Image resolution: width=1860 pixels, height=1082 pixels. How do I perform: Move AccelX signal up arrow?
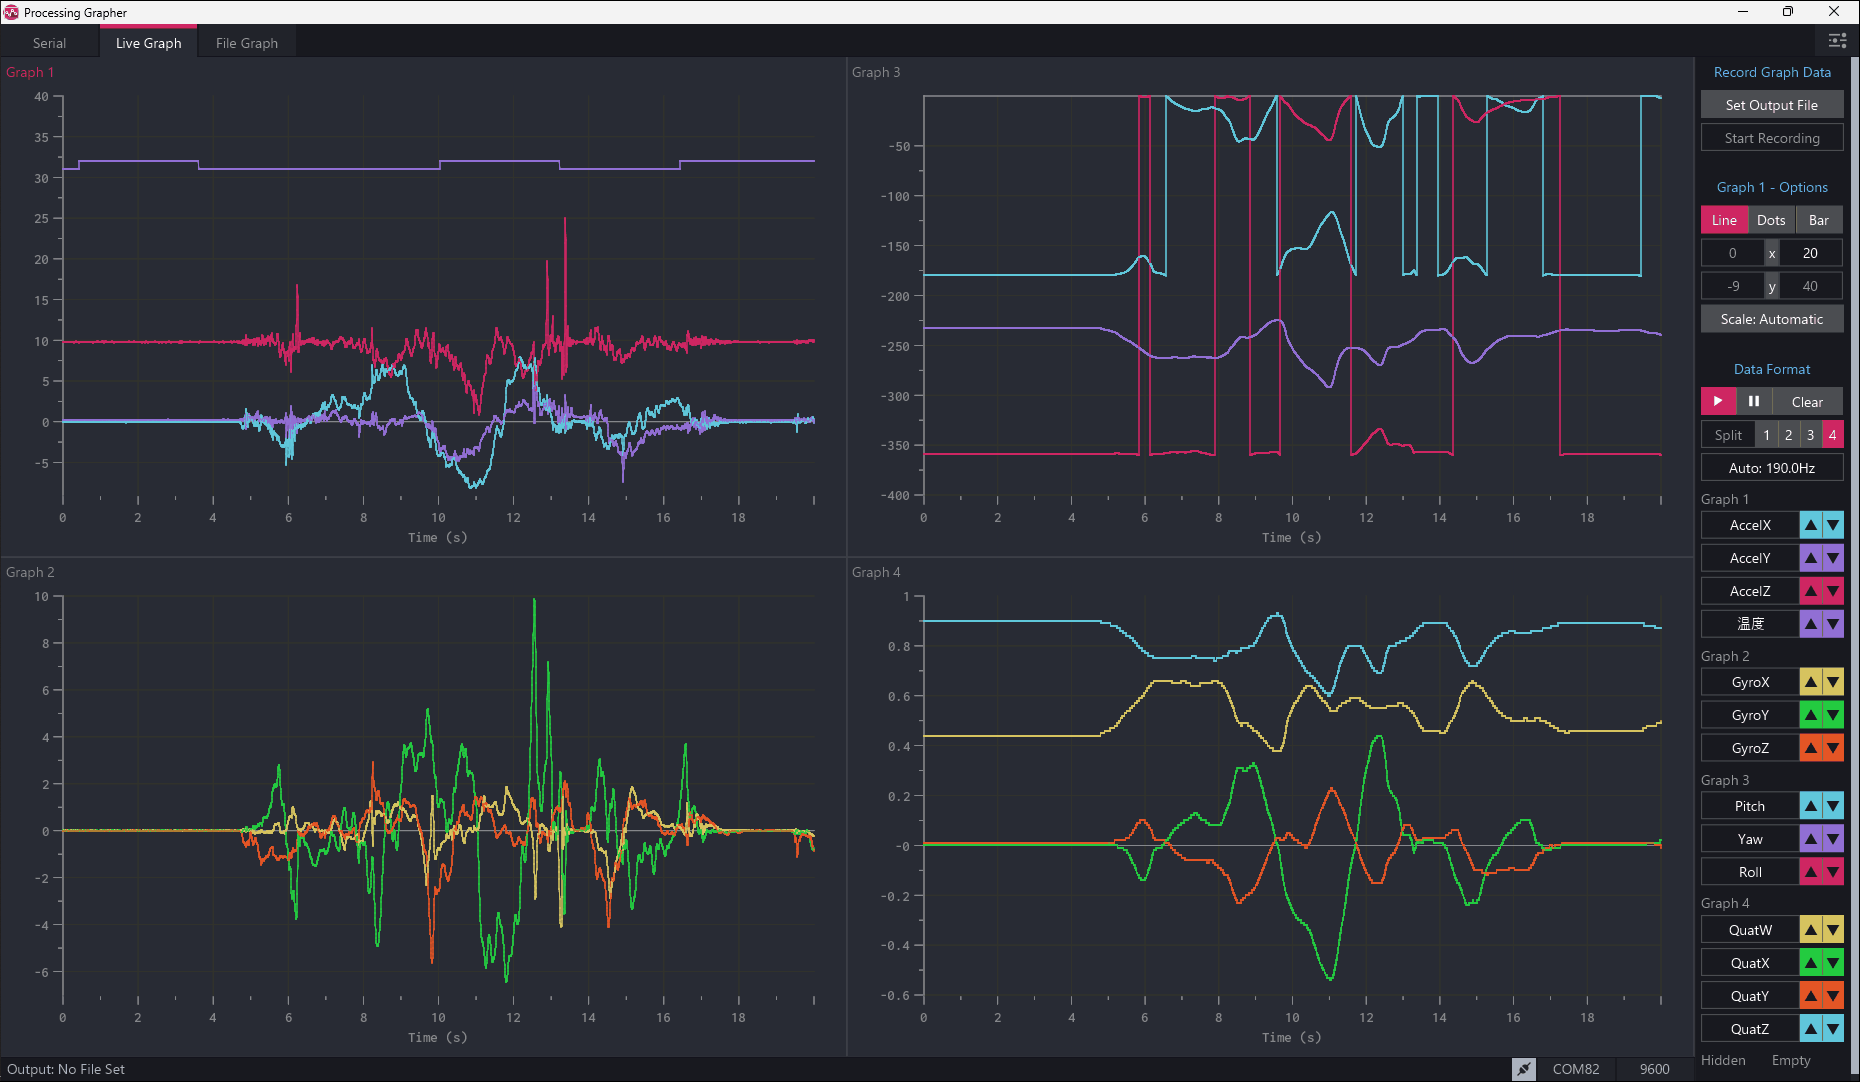[x=1810, y=525]
